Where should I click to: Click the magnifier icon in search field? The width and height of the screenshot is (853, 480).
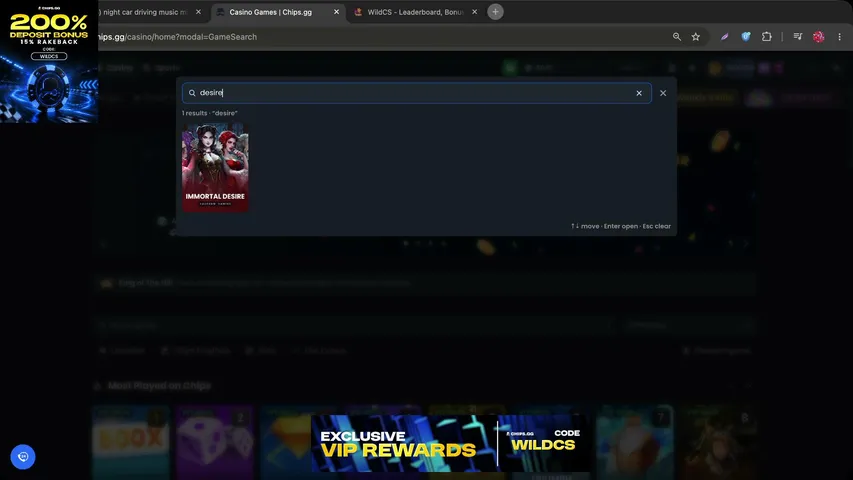[192, 93]
